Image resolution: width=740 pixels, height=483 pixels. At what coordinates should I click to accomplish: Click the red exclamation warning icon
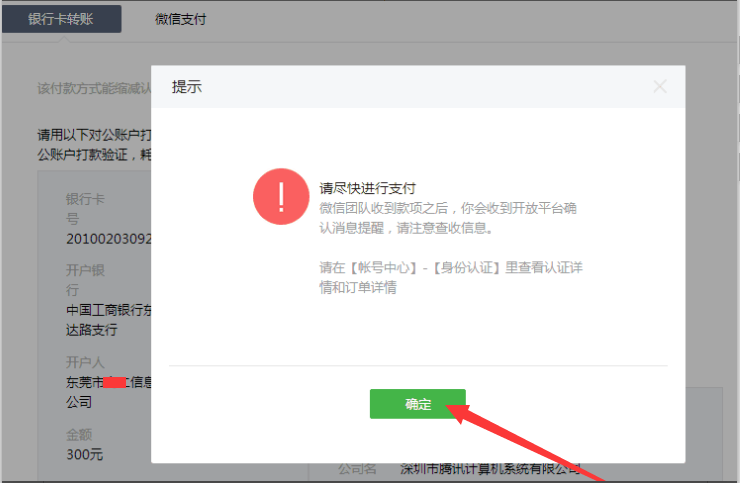click(x=281, y=196)
